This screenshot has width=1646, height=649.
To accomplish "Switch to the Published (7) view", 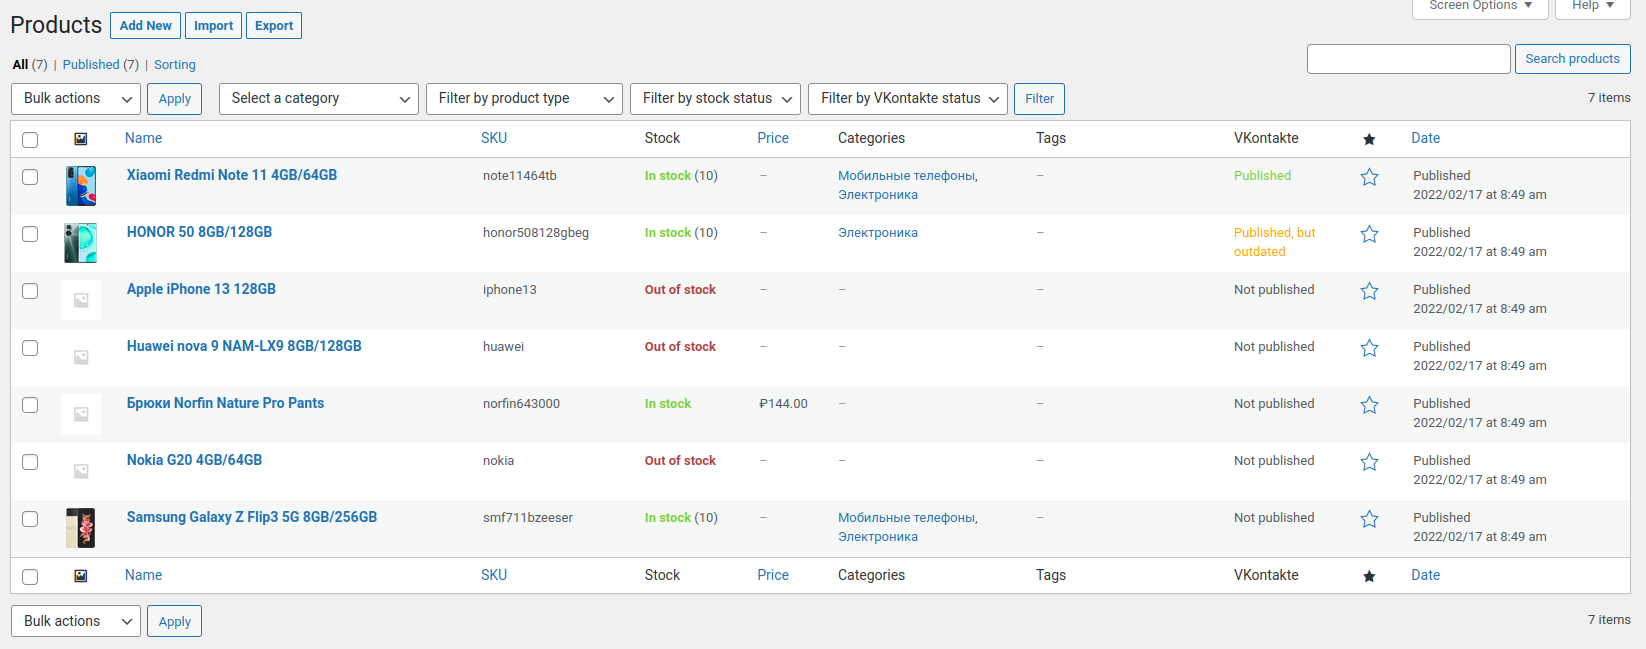I will [x=100, y=65].
